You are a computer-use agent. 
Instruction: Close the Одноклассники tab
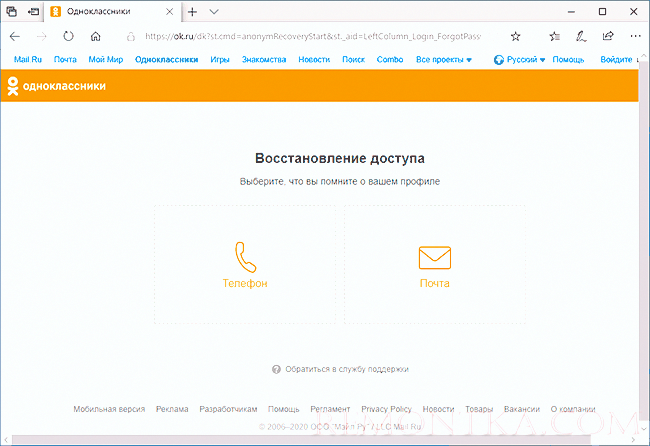(170, 12)
